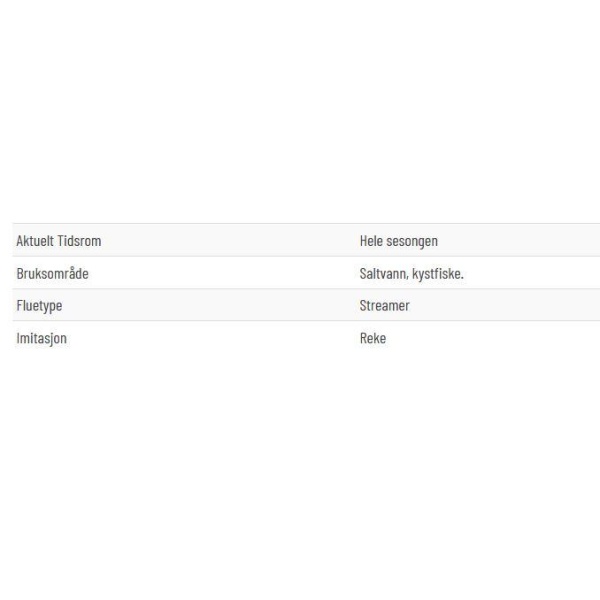Click the word Aktuelt in first row
The height and width of the screenshot is (600, 600).
[x=35, y=241]
